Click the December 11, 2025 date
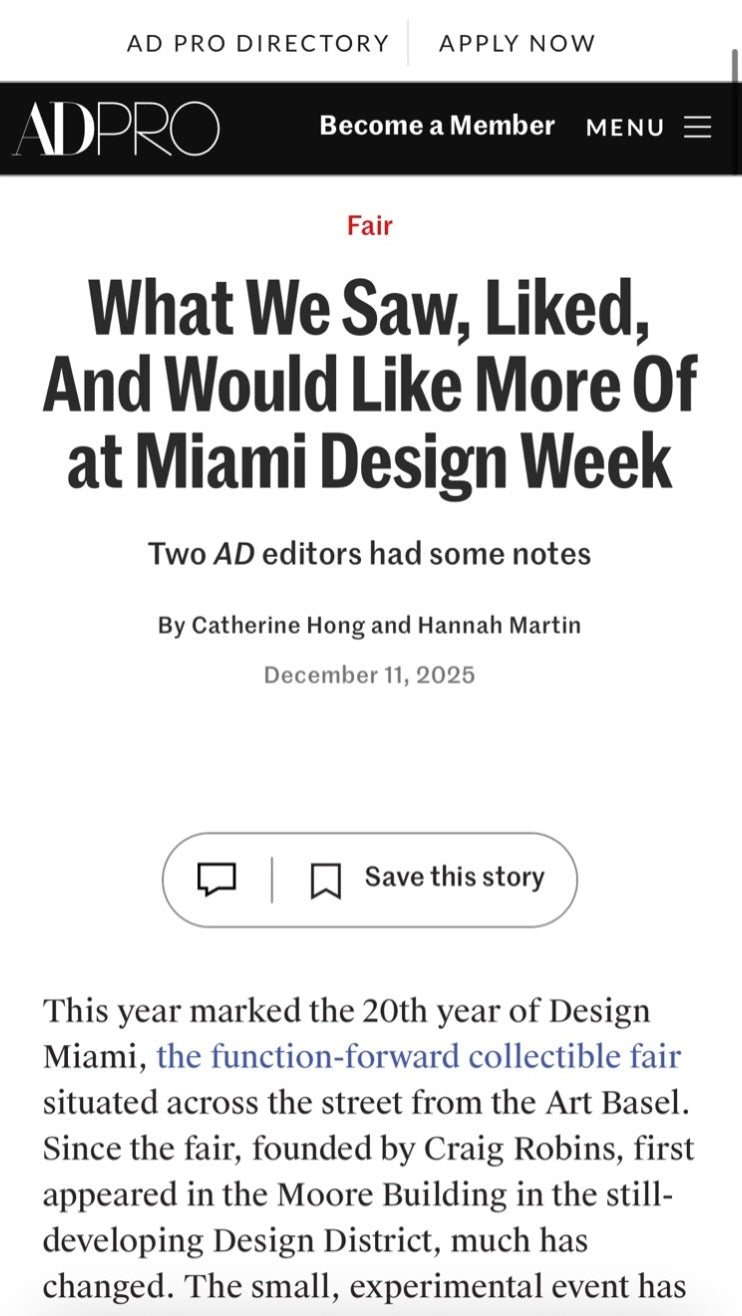Image resolution: width=742 pixels, height=1316 pixels. click(370, 675)
